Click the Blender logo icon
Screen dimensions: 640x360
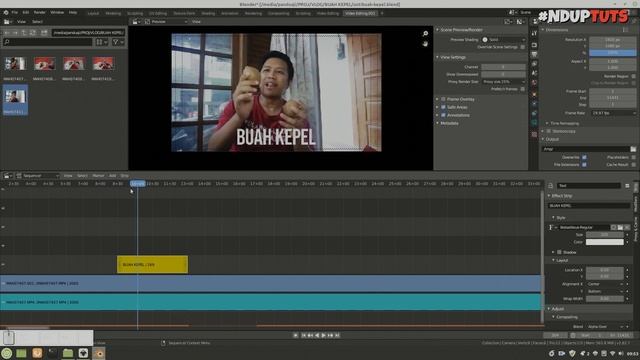click(6, 13)
